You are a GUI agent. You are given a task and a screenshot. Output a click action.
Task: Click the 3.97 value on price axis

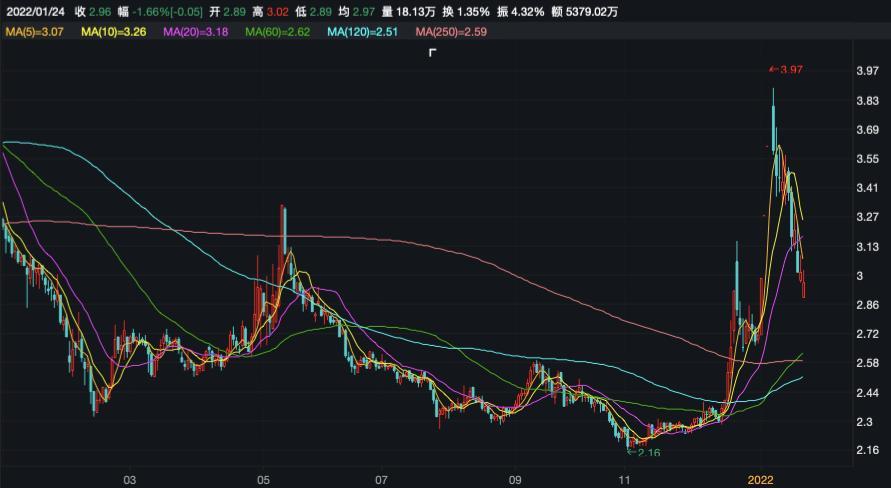point(866,71)
